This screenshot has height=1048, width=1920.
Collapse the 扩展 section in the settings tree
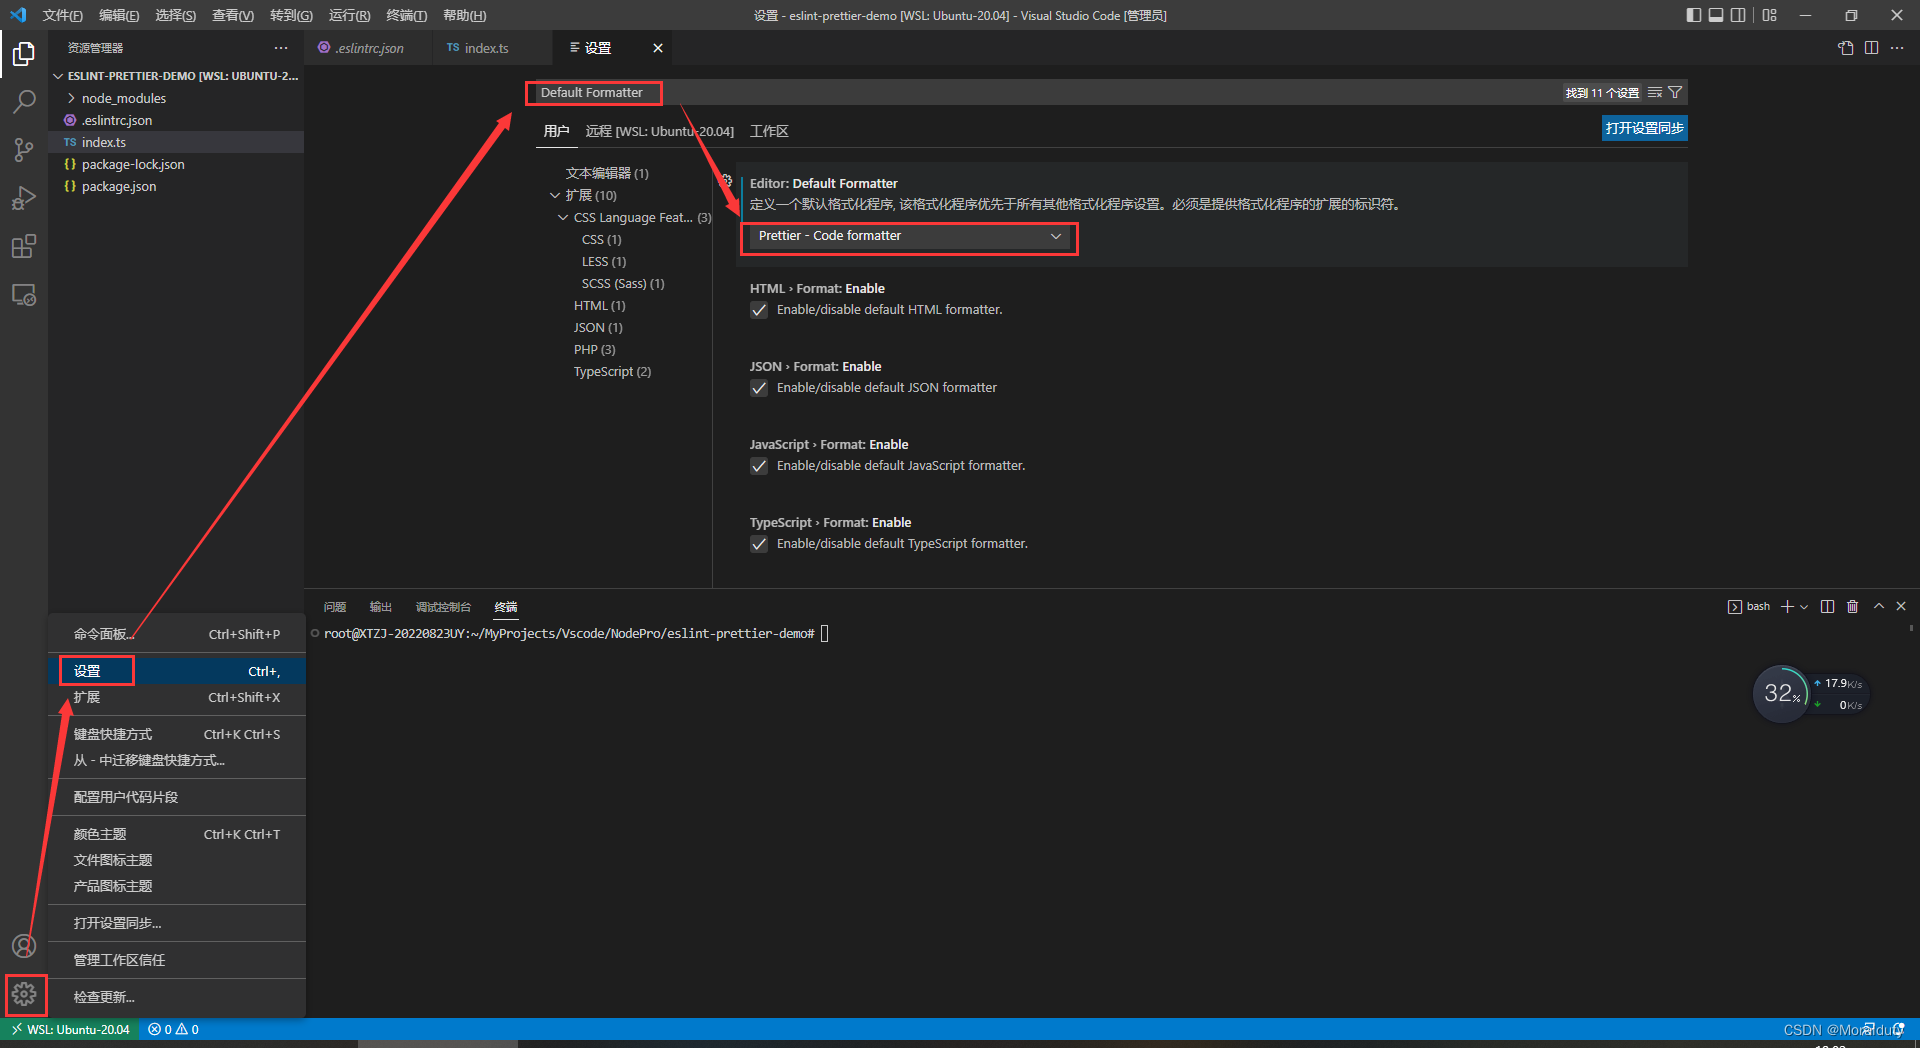[556, 195]
